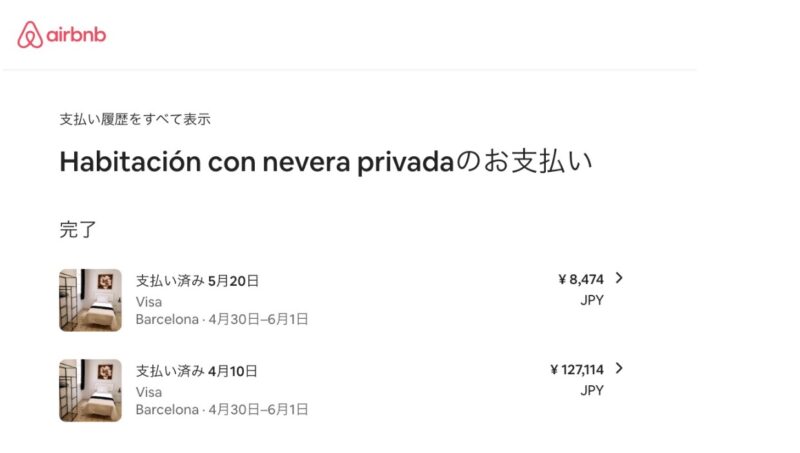Click Visa label under April 10 payment
This screenshot has width=800, height=453.
pyautogui.click(x=149, y=392)
